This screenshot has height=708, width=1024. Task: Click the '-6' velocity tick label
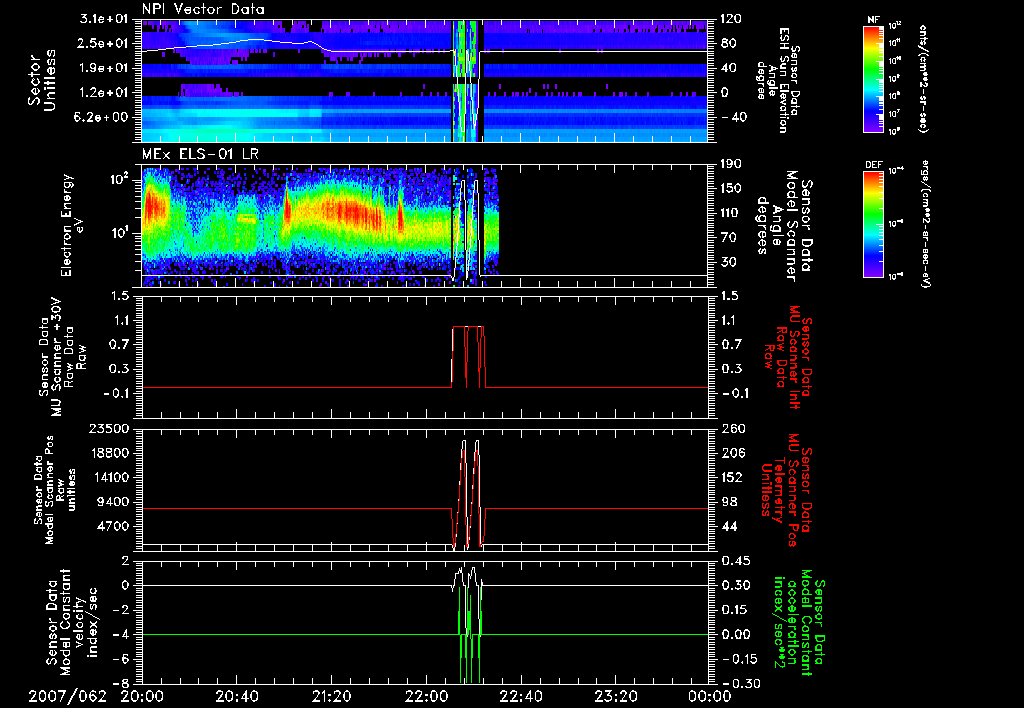[x=123, y=659]
